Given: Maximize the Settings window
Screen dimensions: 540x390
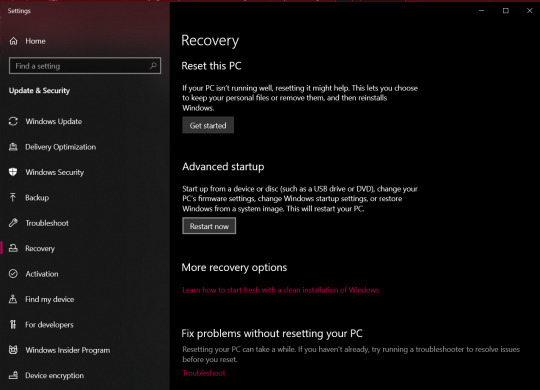Looking at the screenshot, I should pos(506,11).
